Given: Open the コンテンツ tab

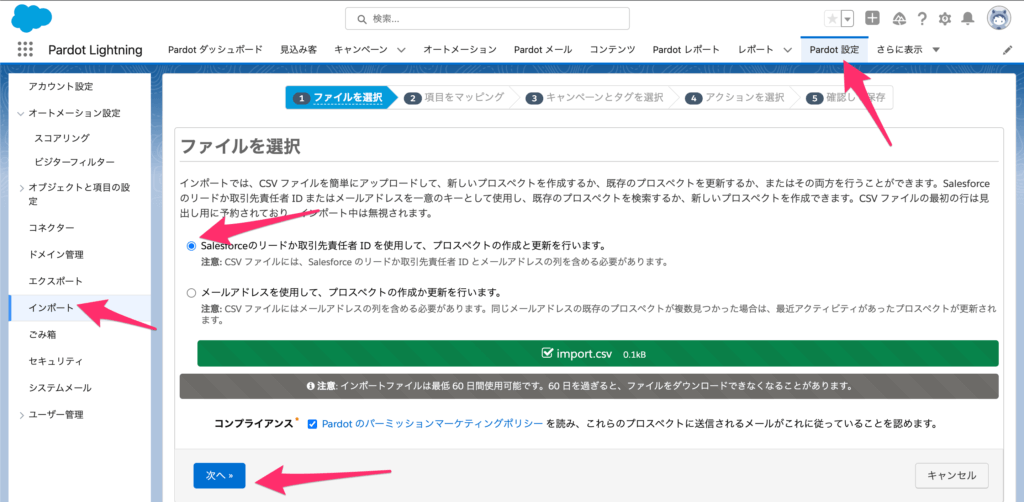Looking at the screenshot, I should 612,50.
